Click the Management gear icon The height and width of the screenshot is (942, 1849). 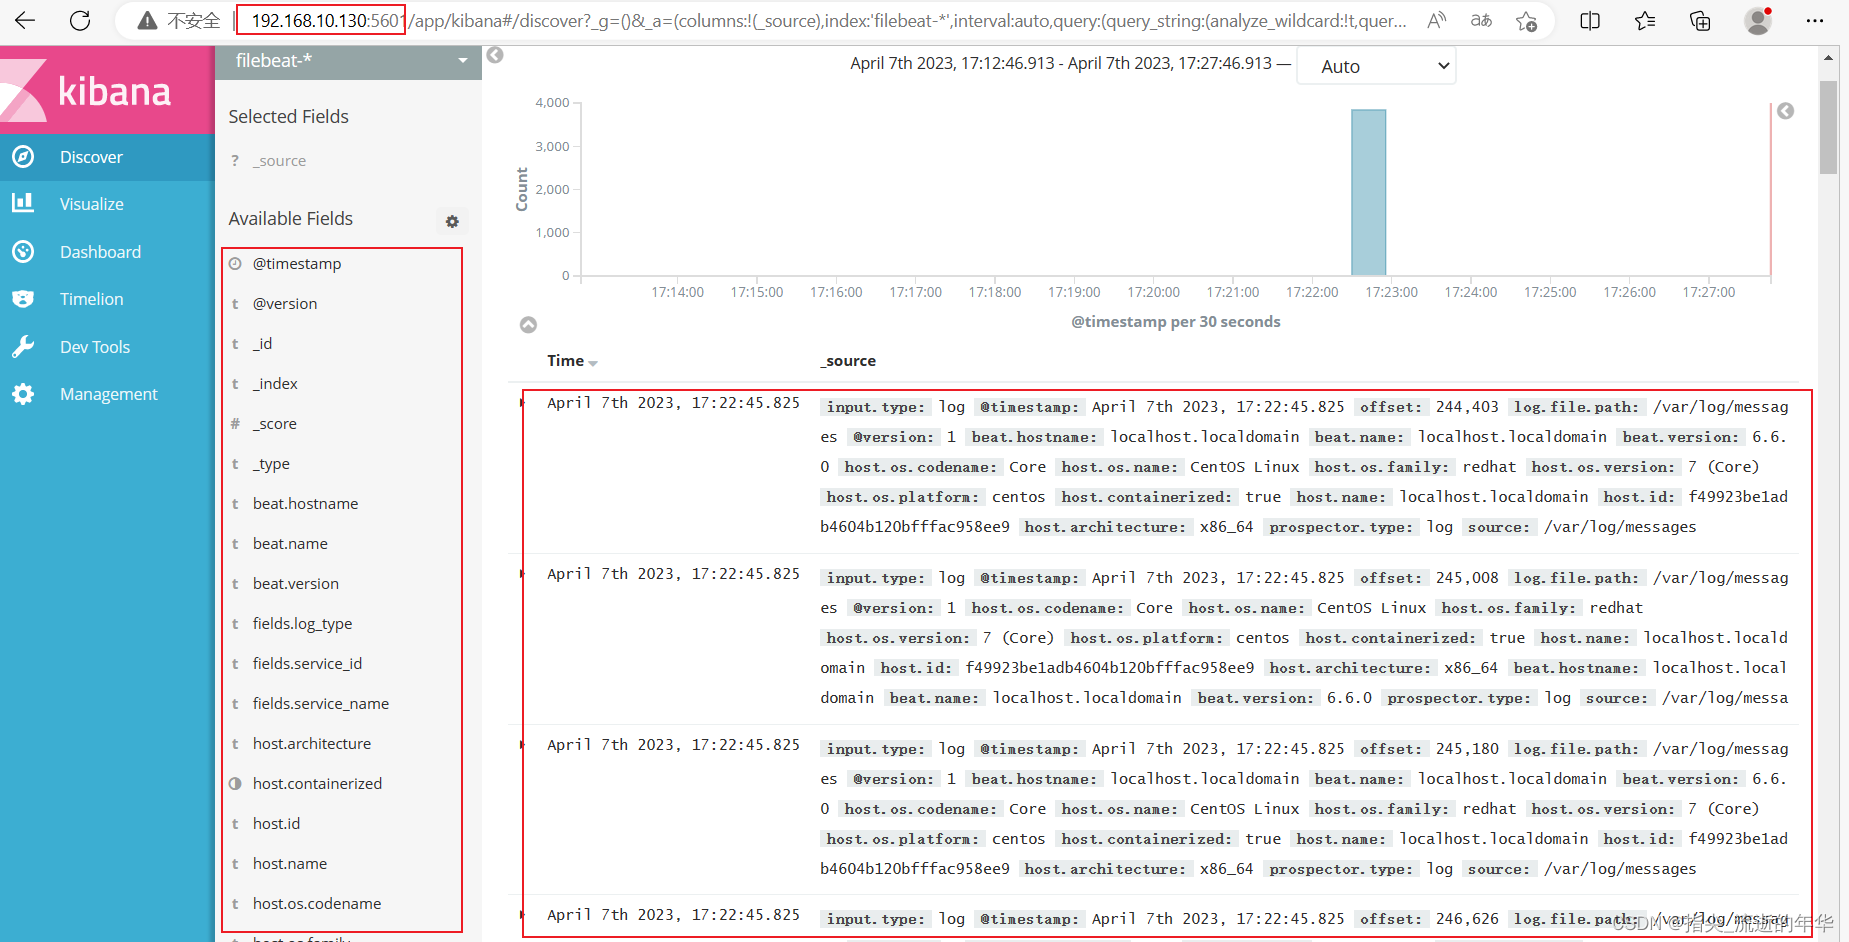click(x=23, y=394)
